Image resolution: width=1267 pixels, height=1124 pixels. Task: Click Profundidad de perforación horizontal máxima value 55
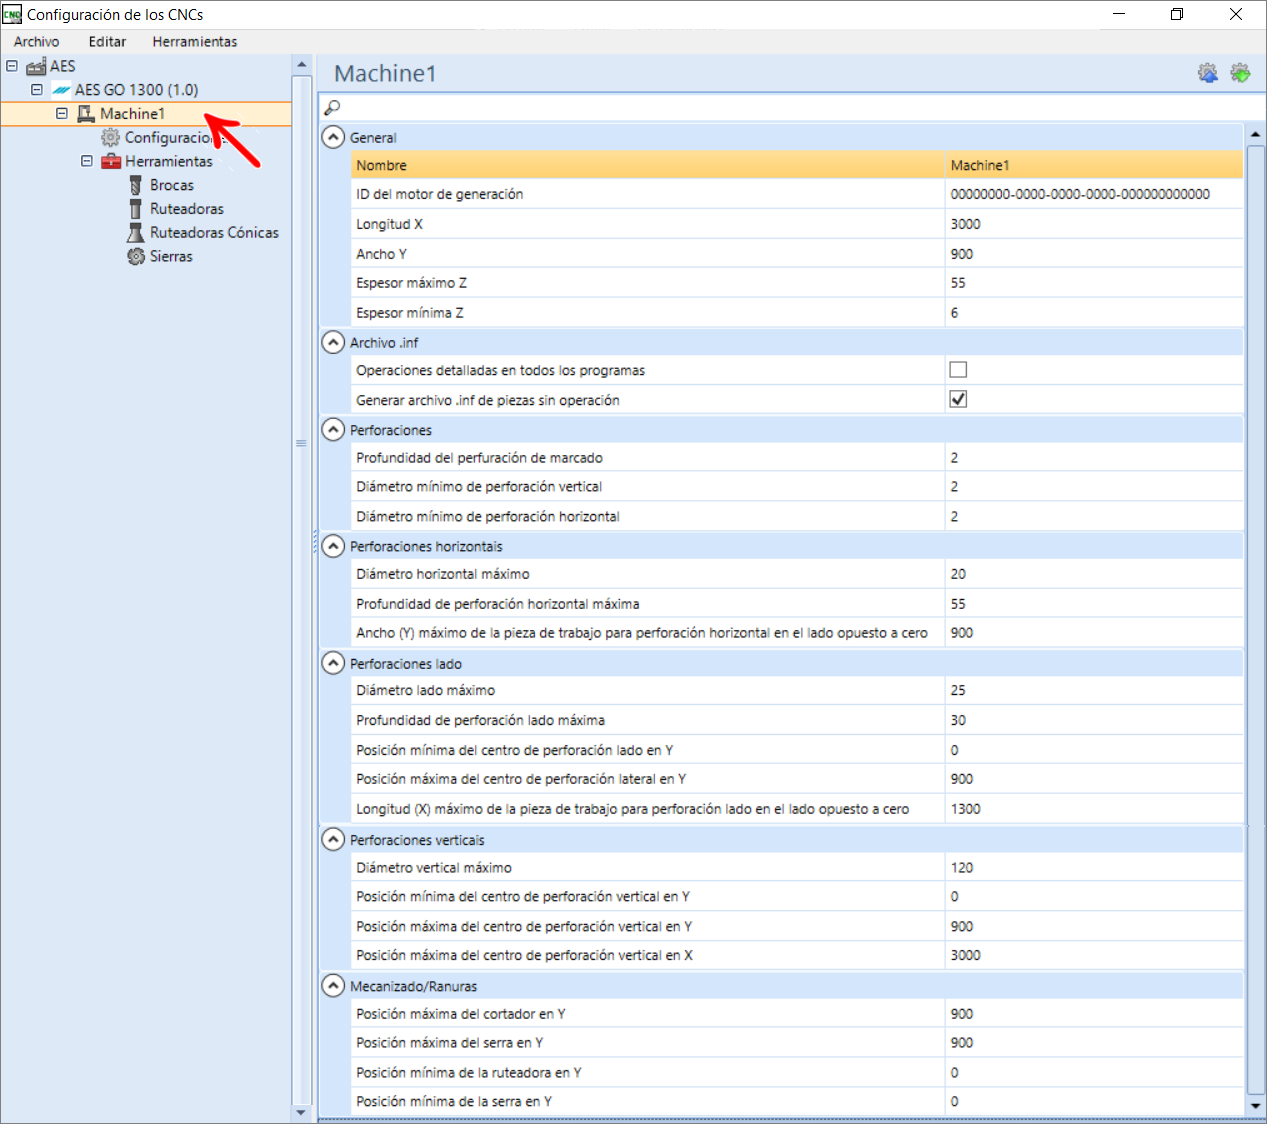1094,604
